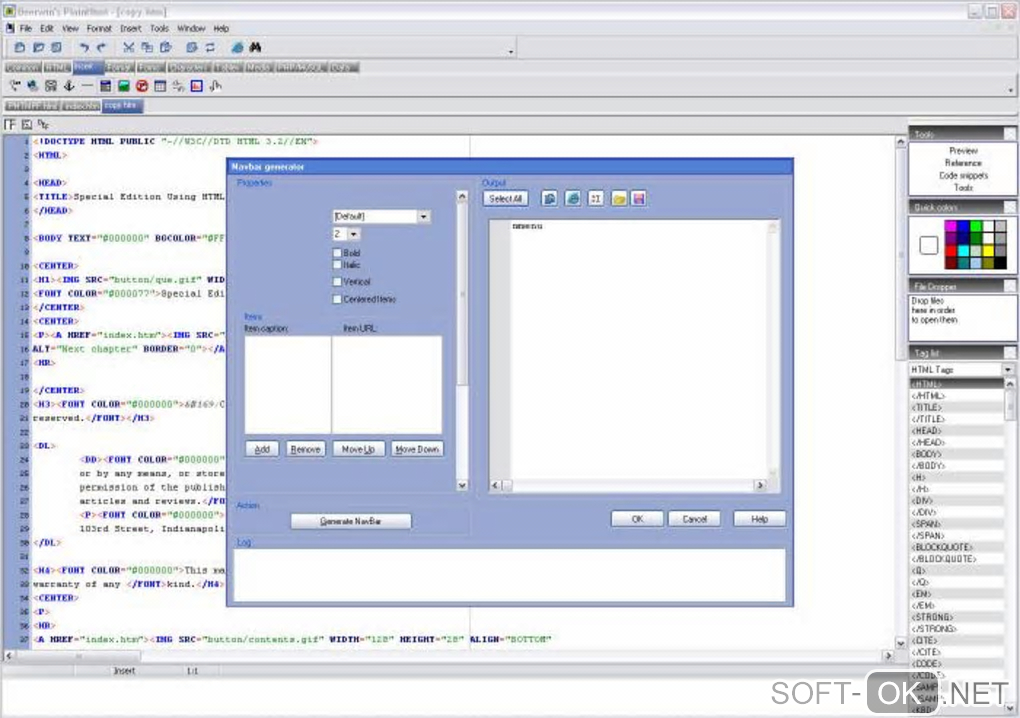Expand the main toolbar overflow arrow
1020x718 pixels.
tap(511, 51)
